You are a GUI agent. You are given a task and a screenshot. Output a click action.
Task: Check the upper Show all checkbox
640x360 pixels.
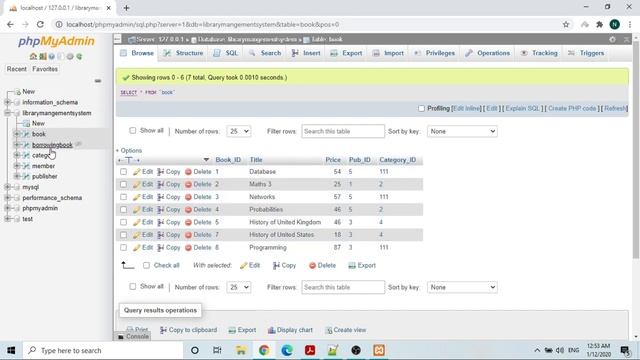pos(133,131)
